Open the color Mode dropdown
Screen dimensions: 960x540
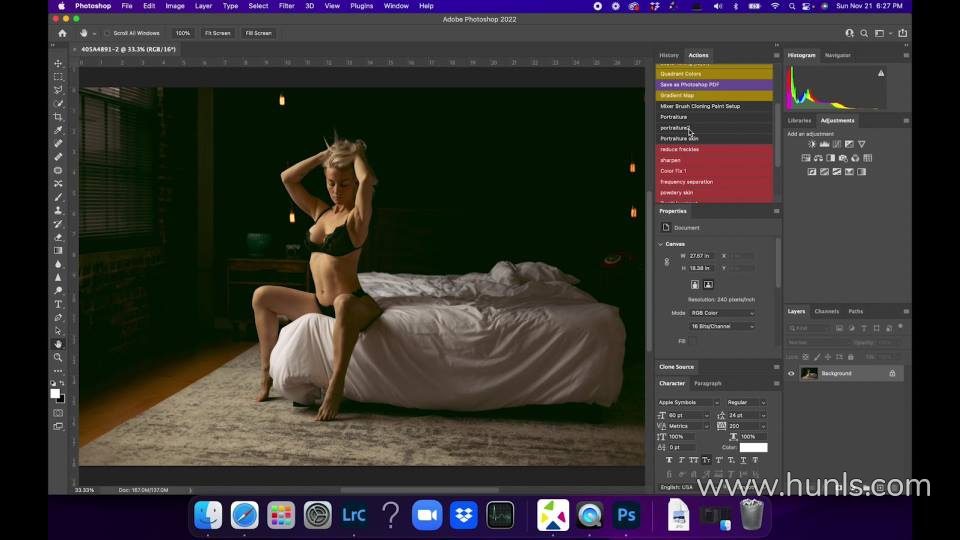[x=721, y=313]
